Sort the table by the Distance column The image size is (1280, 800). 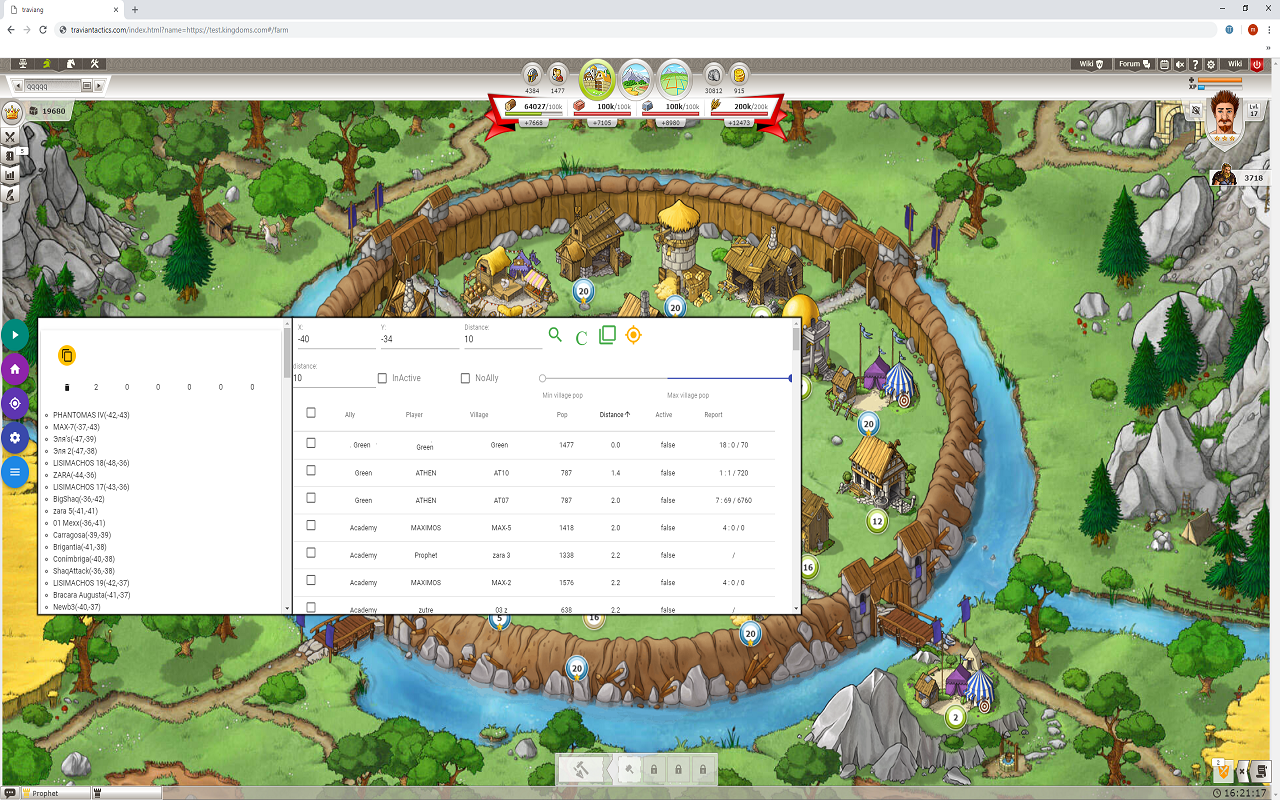pos(615,414)
